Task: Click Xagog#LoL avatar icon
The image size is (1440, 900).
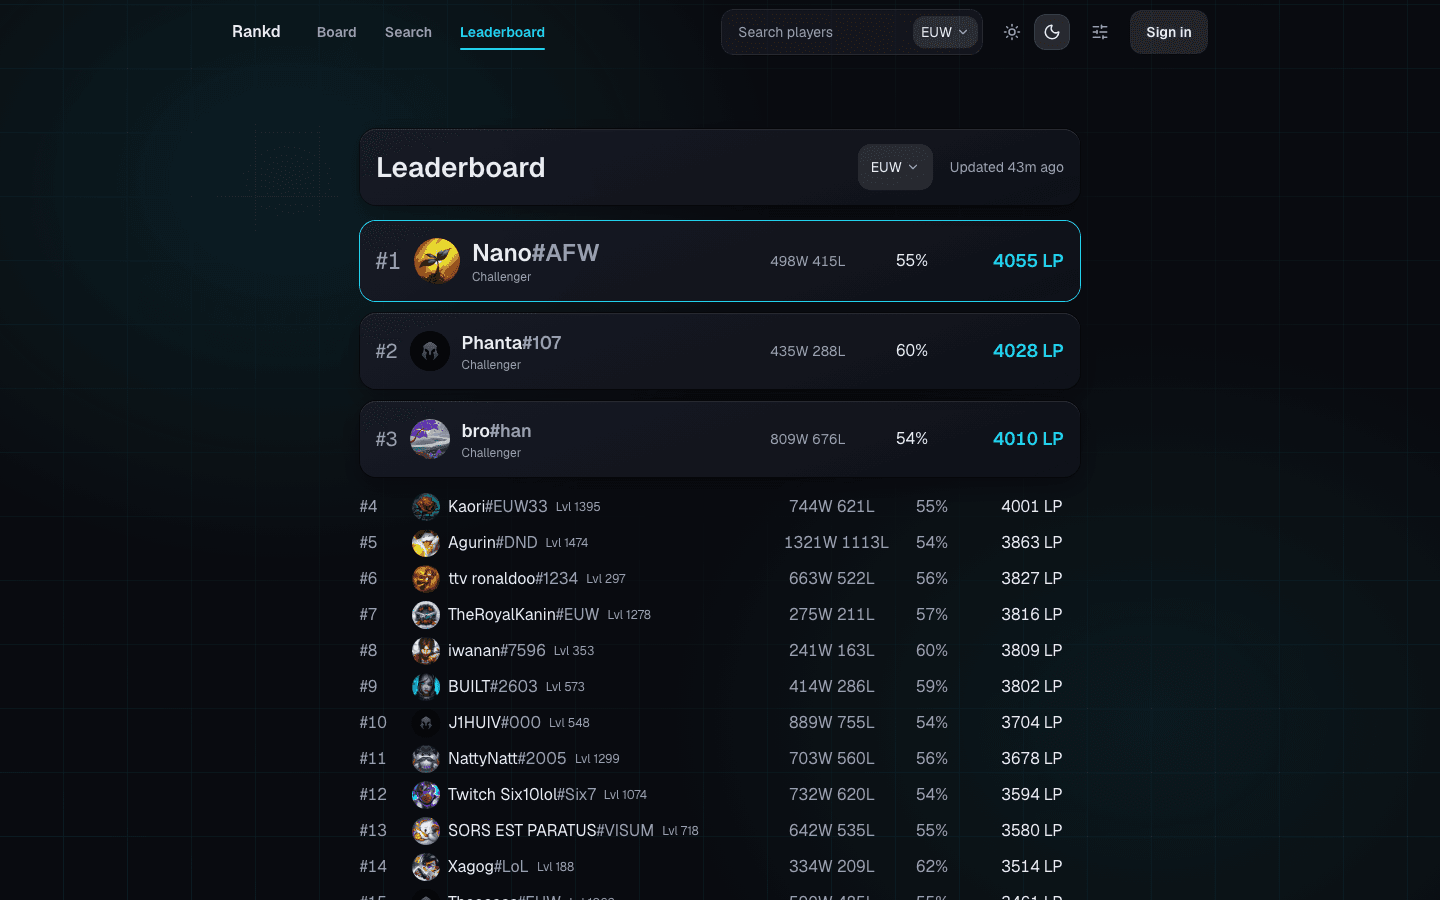Action: click(426, 867)
